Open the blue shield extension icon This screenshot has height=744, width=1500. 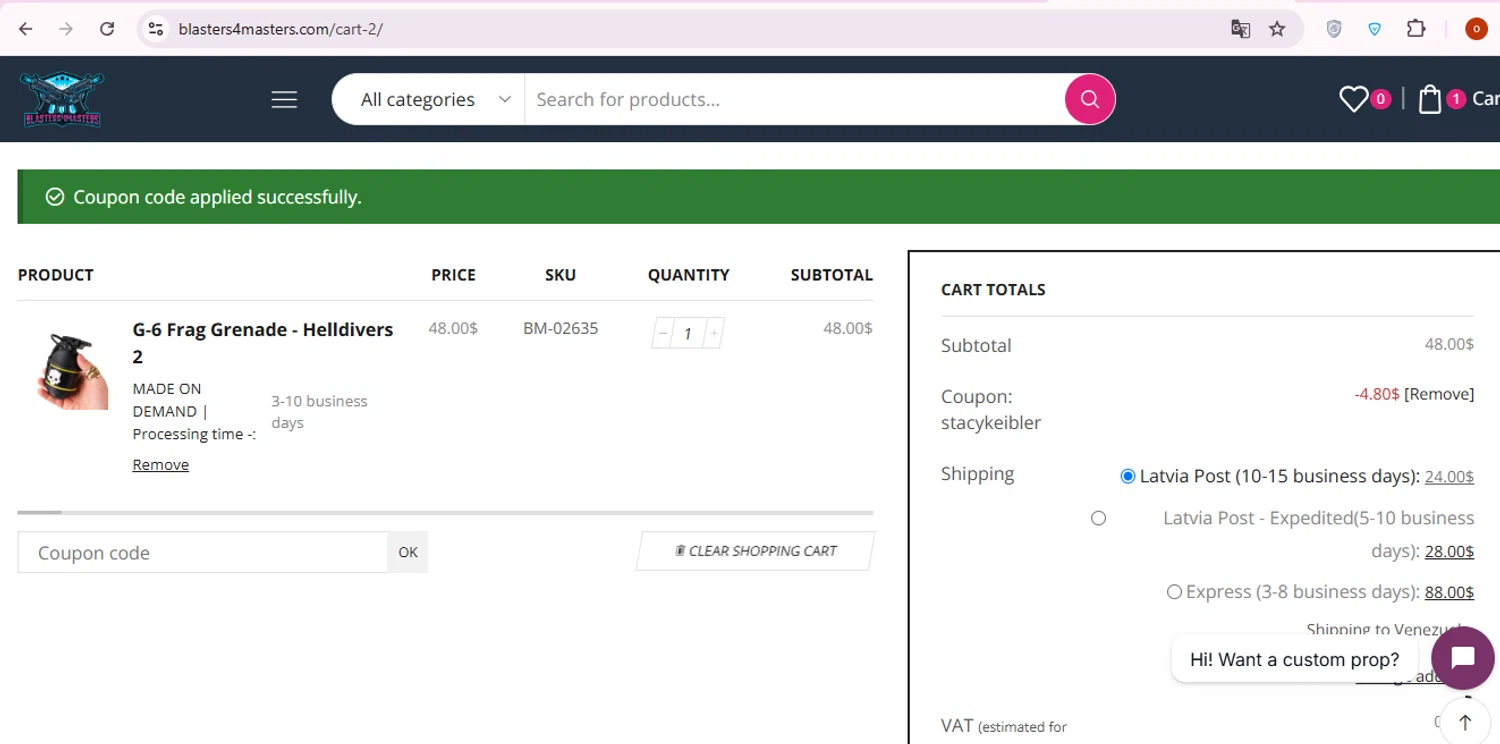tap(1375, 29)
